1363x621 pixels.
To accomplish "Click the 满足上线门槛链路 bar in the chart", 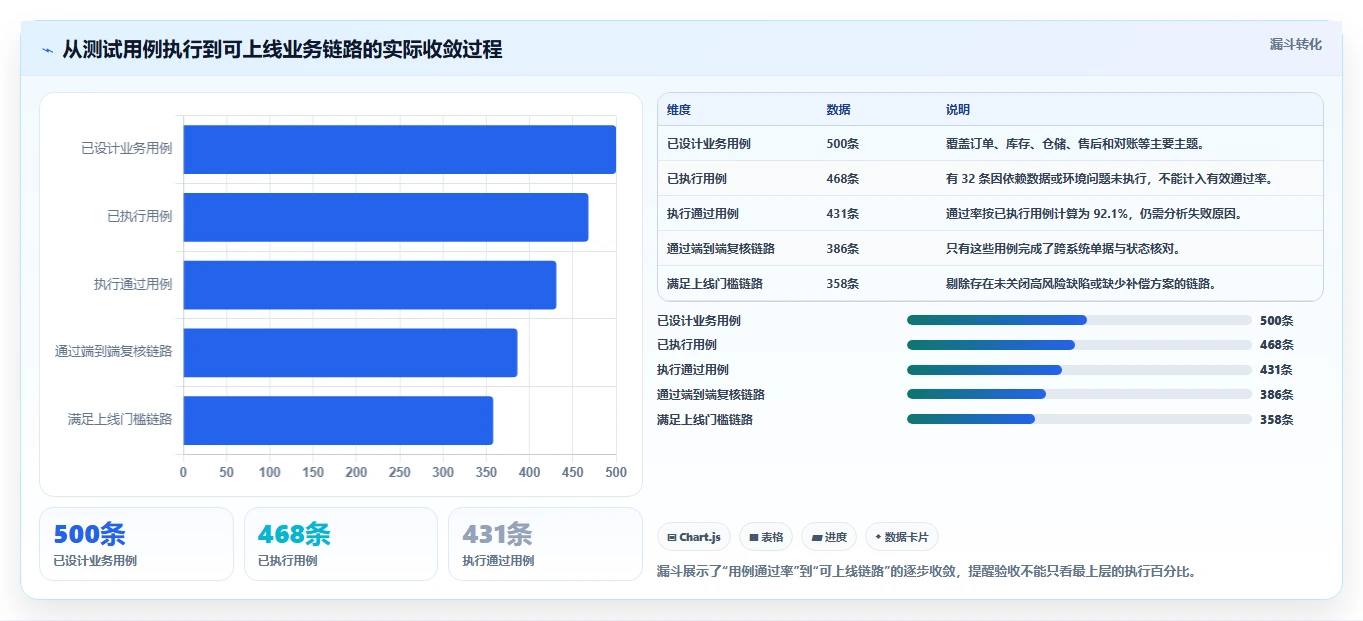I will click(x=338, y=420).
